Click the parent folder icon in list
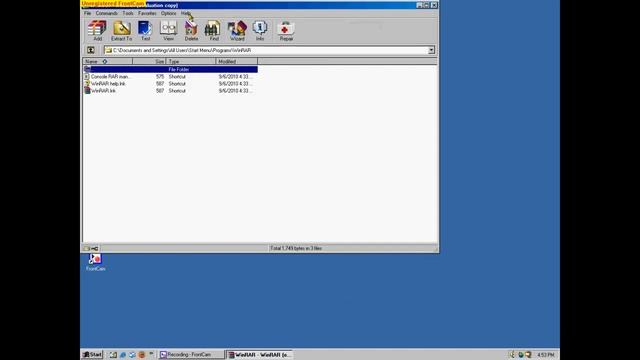 87,69
